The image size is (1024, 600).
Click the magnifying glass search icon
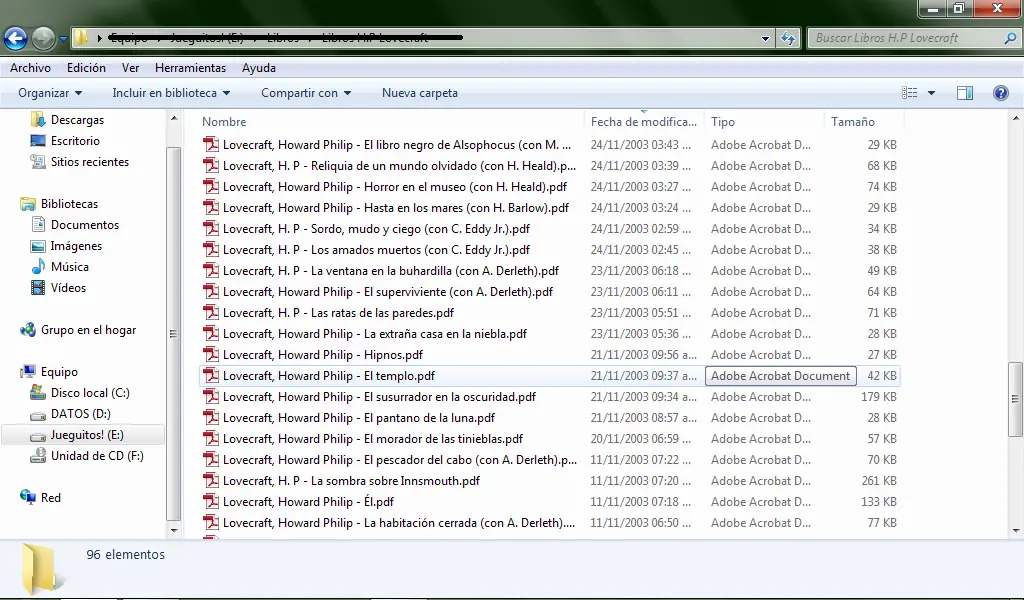click(1010, 38)
